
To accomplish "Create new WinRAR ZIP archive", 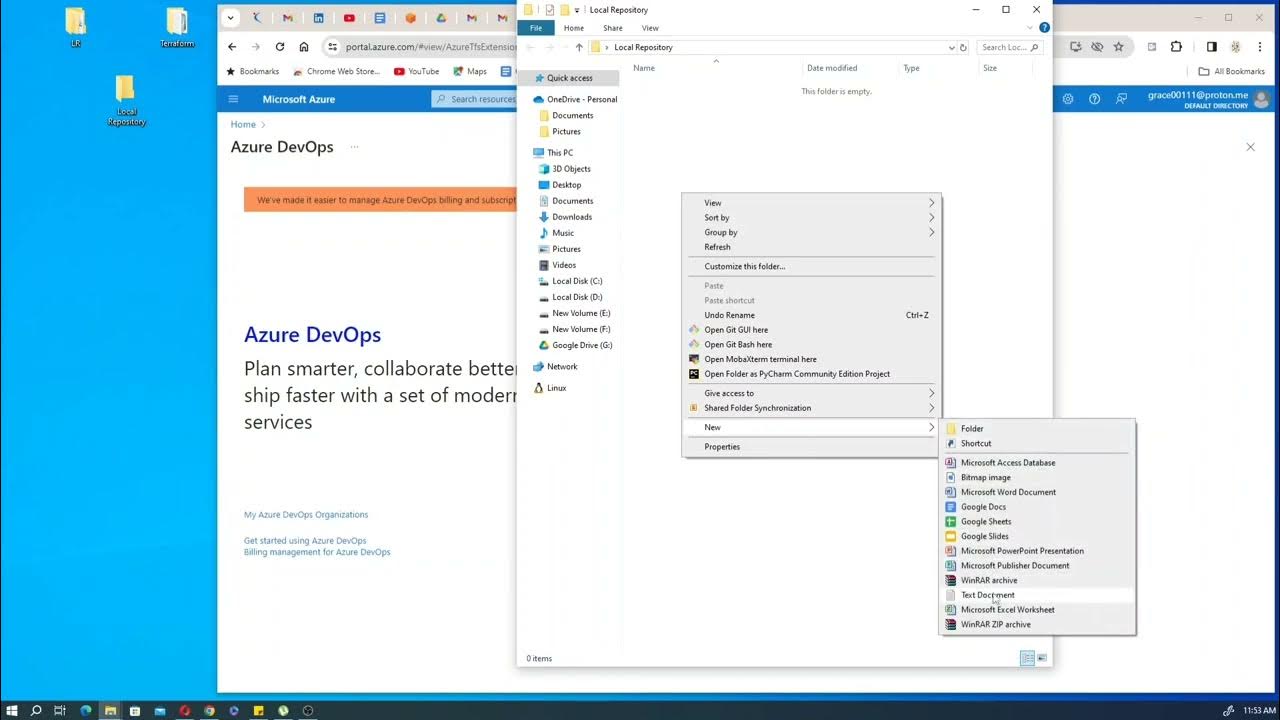I will 1038,624.
